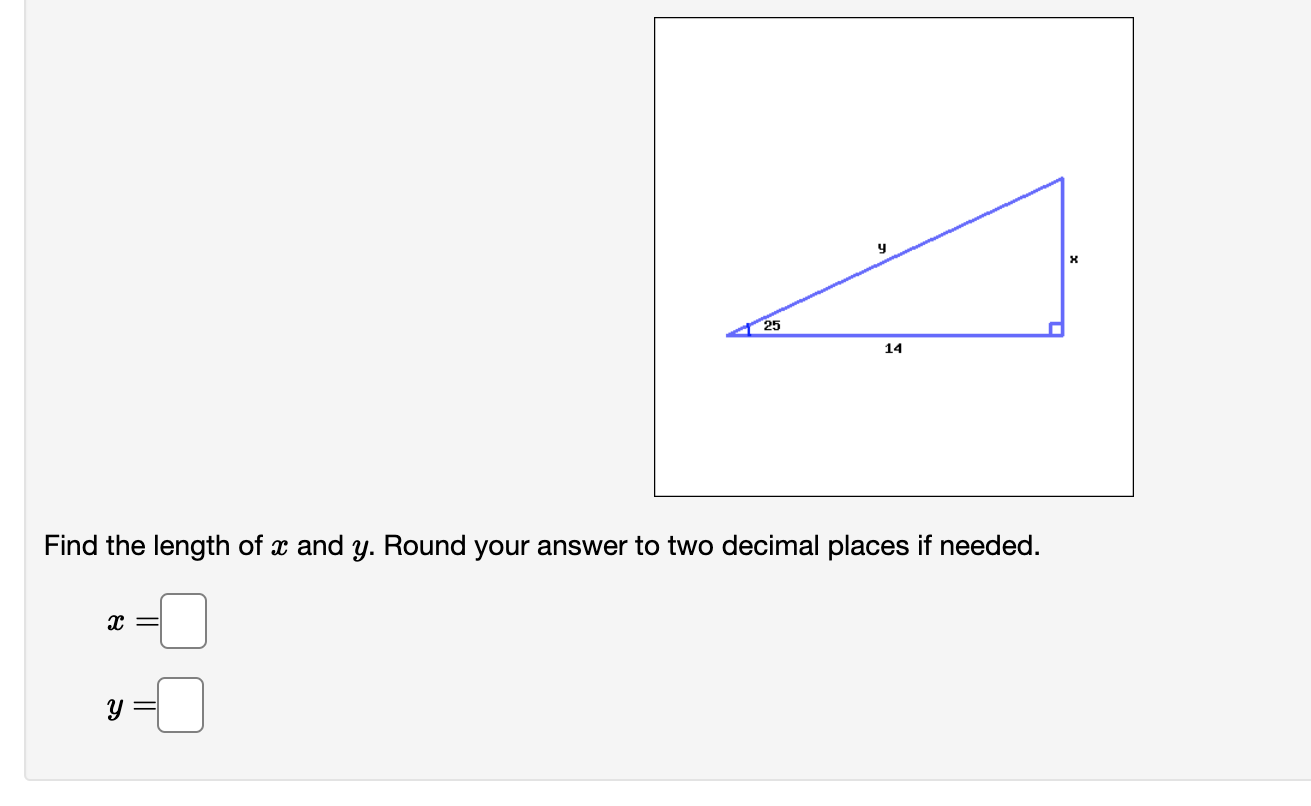The height and width of the screenshot is (806, 1311).
Task: Click the 25 degree angle label
Action: (771, 325)
